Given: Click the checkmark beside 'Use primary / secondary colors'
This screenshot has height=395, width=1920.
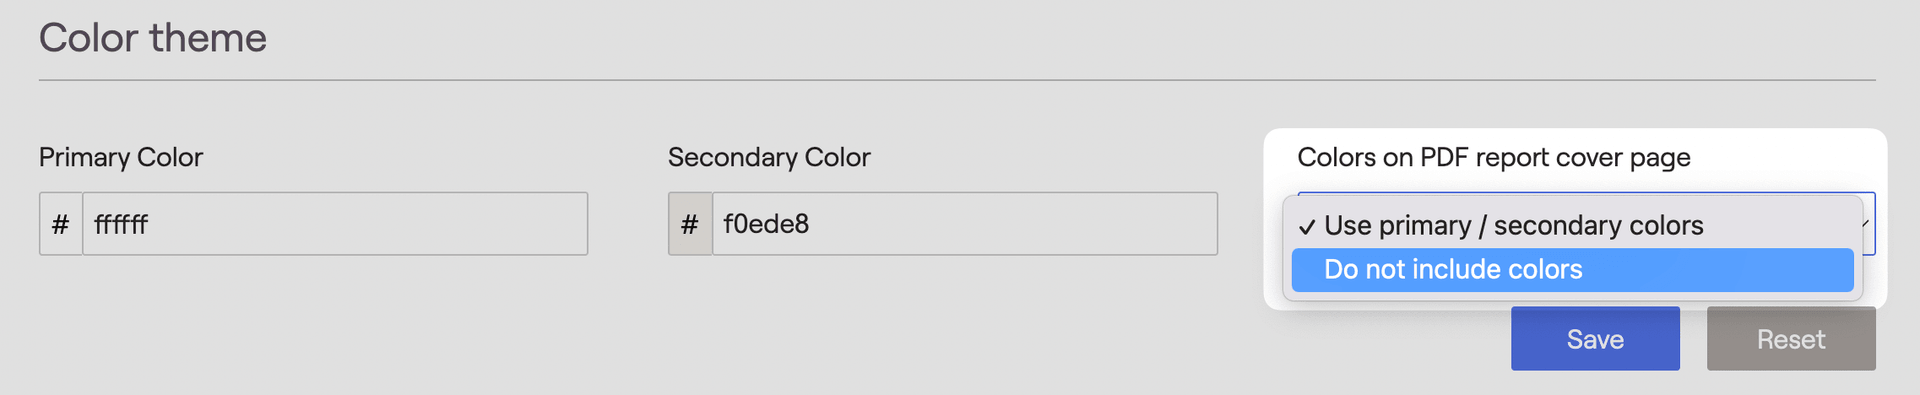Looking at the screenshot, I should coord(1306,227).
